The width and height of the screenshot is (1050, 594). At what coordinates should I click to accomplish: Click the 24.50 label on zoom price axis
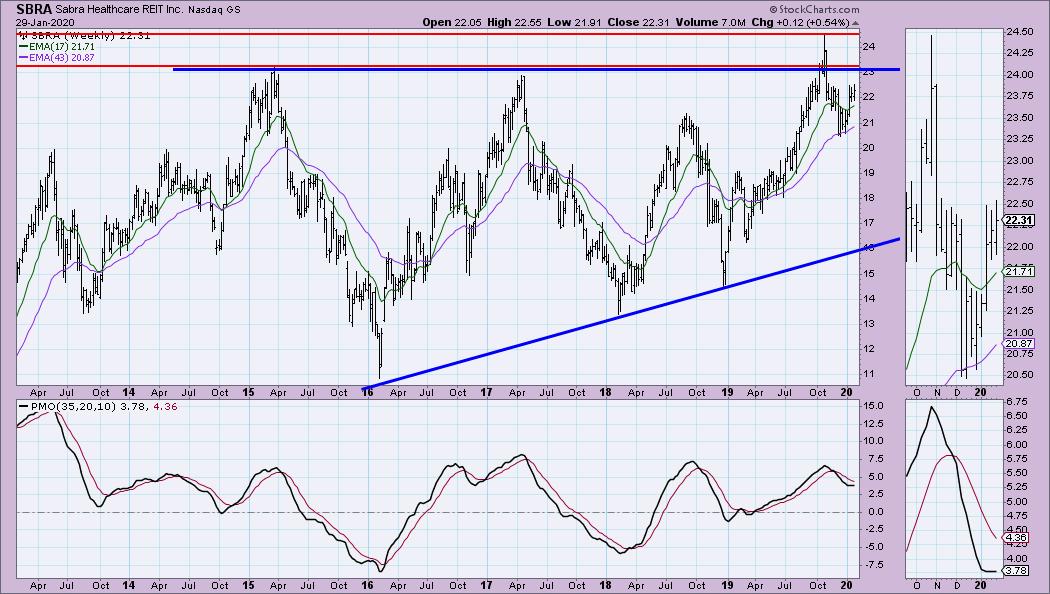1019,31
